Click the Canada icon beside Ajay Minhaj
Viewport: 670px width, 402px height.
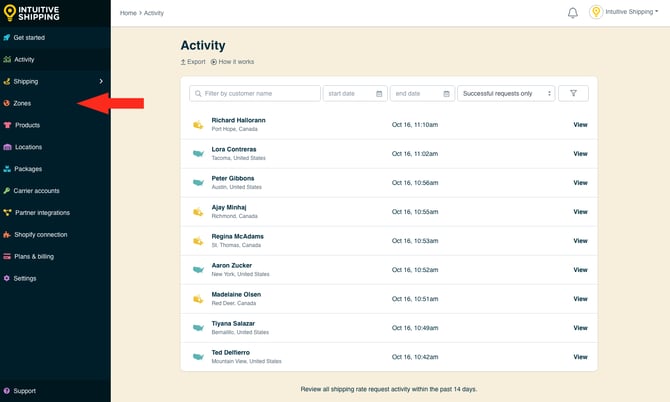coord(198,212)
